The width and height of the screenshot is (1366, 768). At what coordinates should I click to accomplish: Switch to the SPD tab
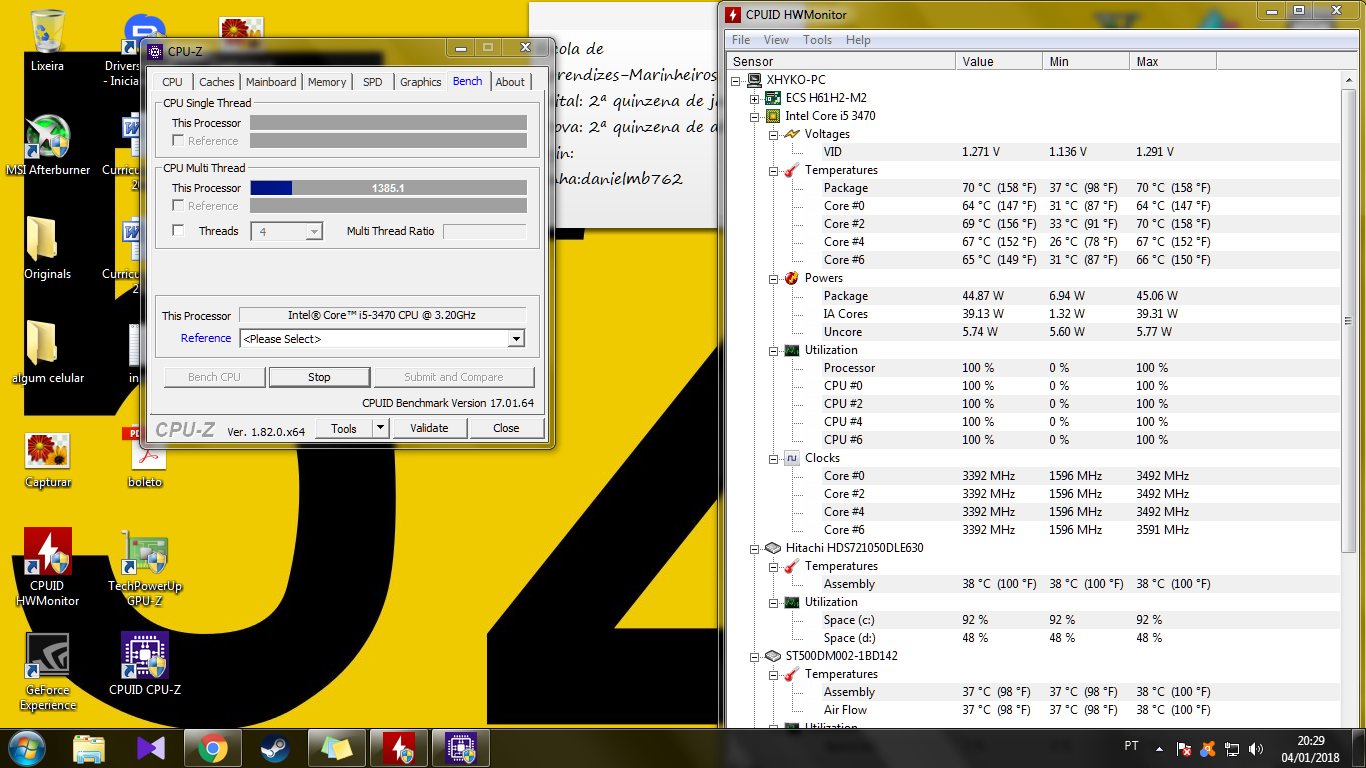tap(372, 82)
